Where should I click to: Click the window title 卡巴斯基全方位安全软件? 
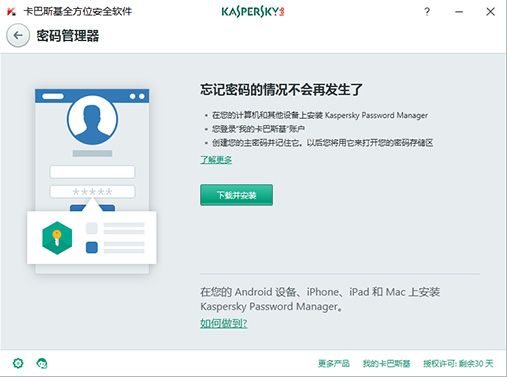[78, 12]
